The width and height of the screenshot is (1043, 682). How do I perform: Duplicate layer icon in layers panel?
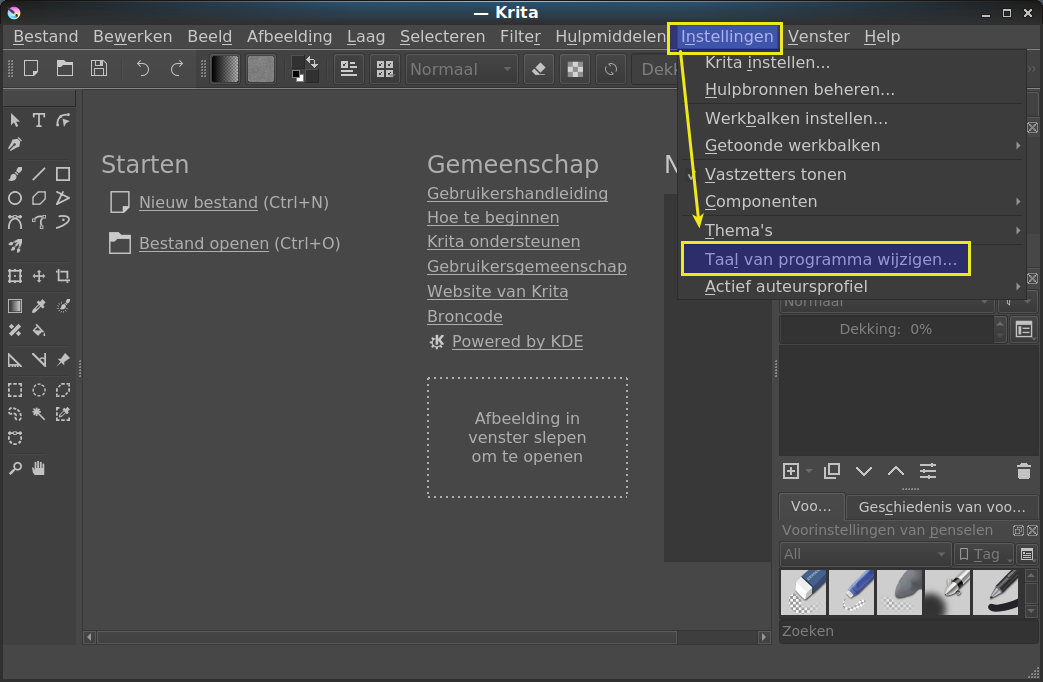pyautogui.click(x=831, y=472)
